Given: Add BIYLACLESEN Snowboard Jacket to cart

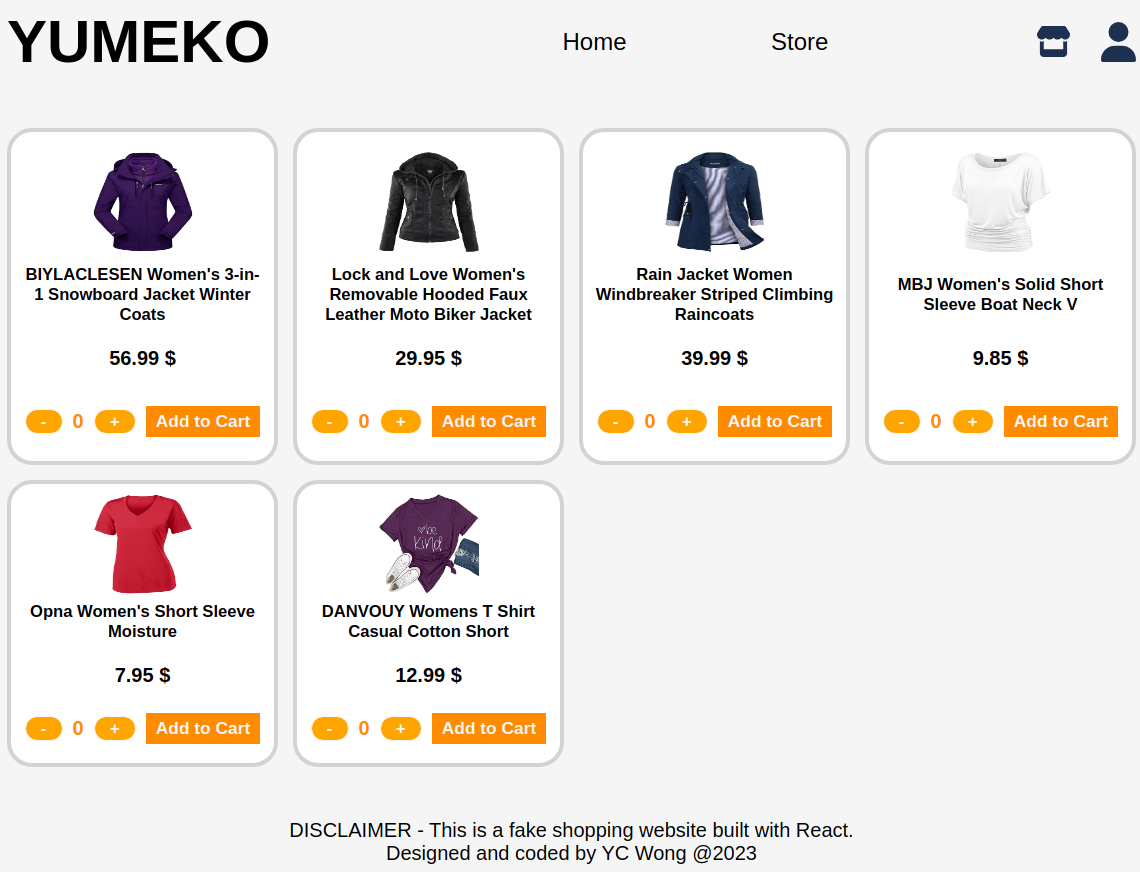Looking at the screenshot, I should pyautogui.click(x=203, y=422).
